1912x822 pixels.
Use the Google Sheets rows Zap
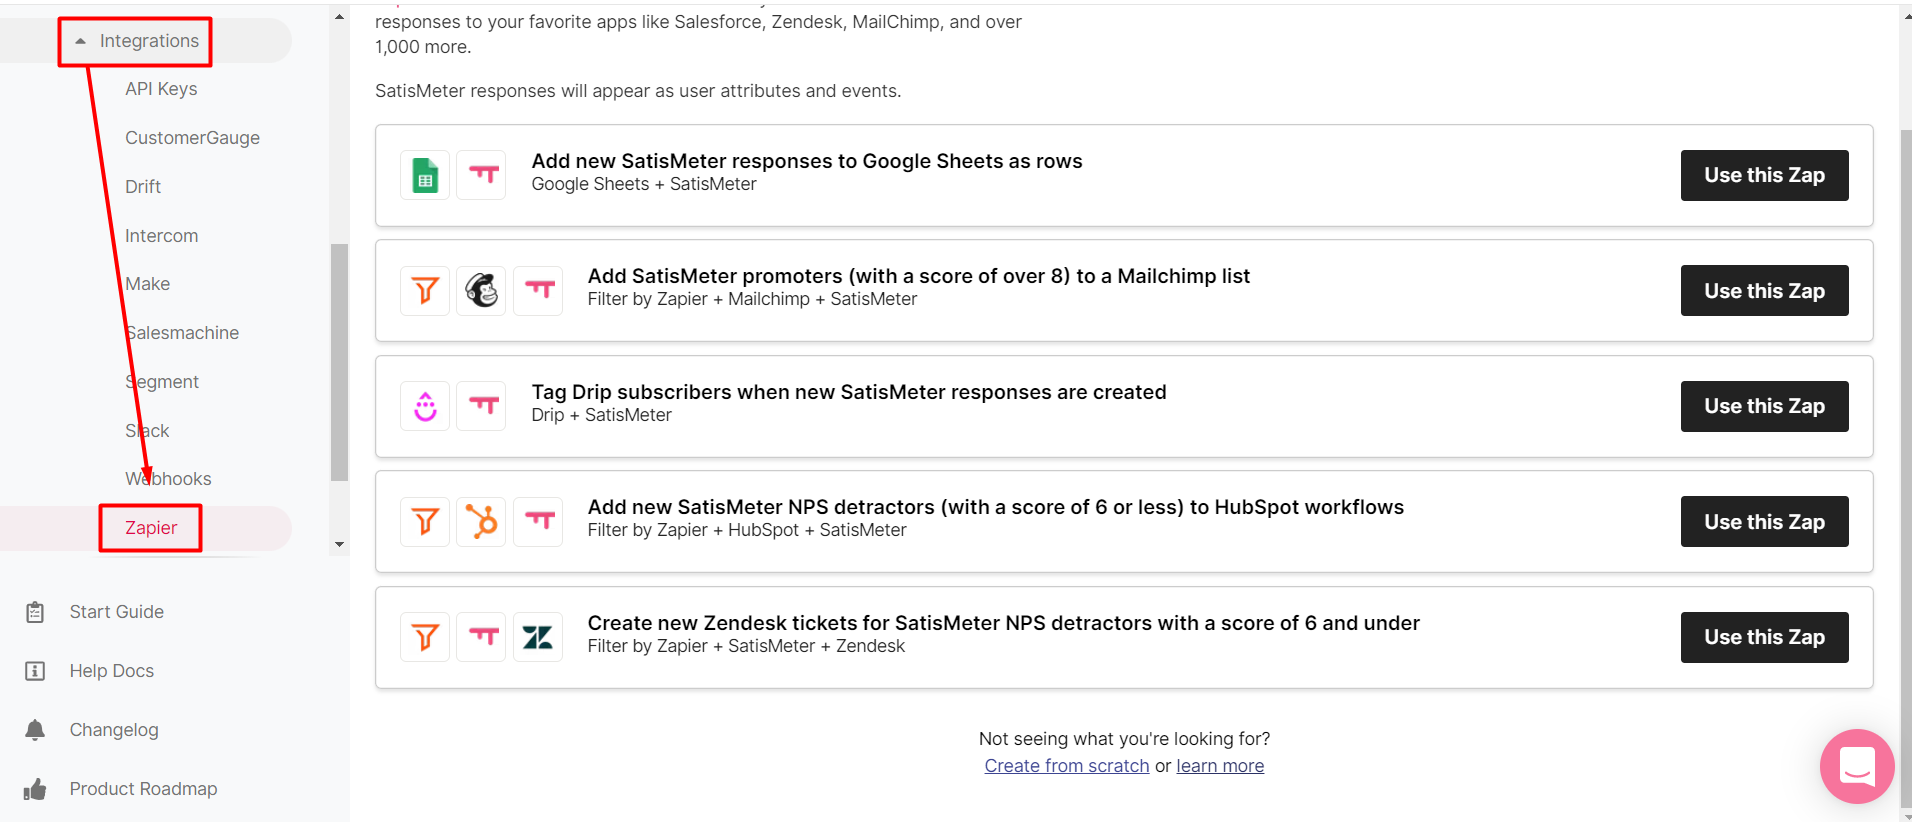(x=1764, y=175)
